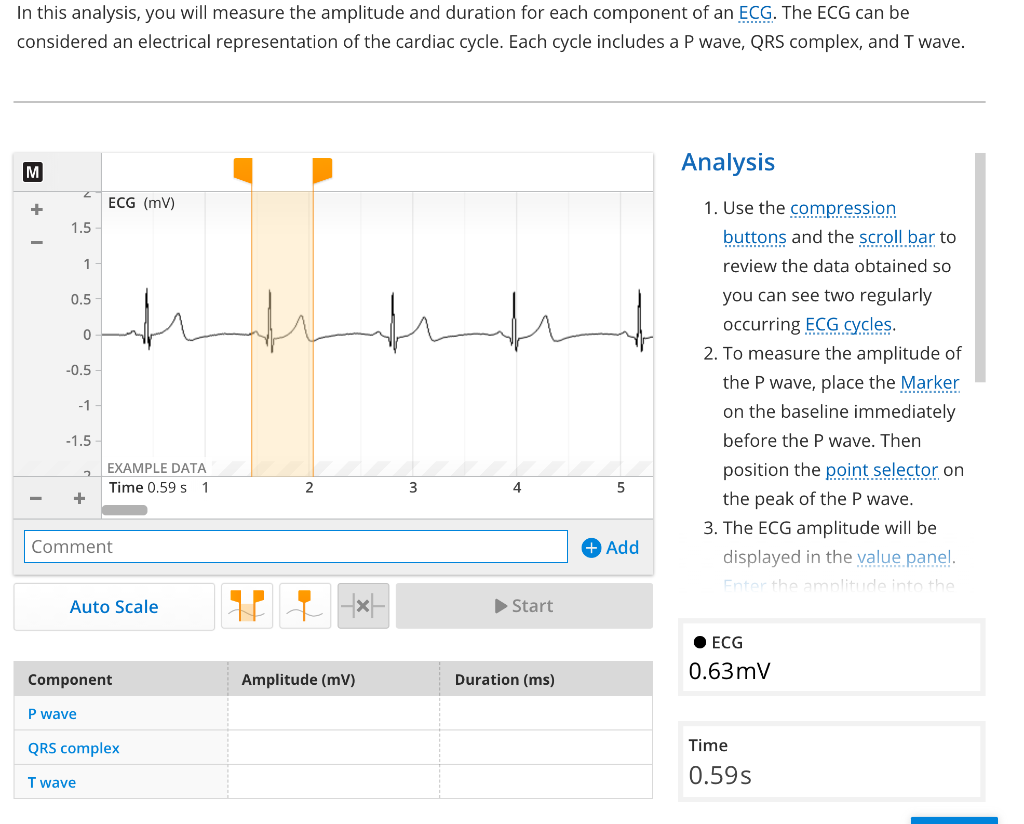Image resolution: width=1024 pixels, height=824 pixels.
Task: Expand the horizontal time axis with plus
Action: click(x=79, y=498)
